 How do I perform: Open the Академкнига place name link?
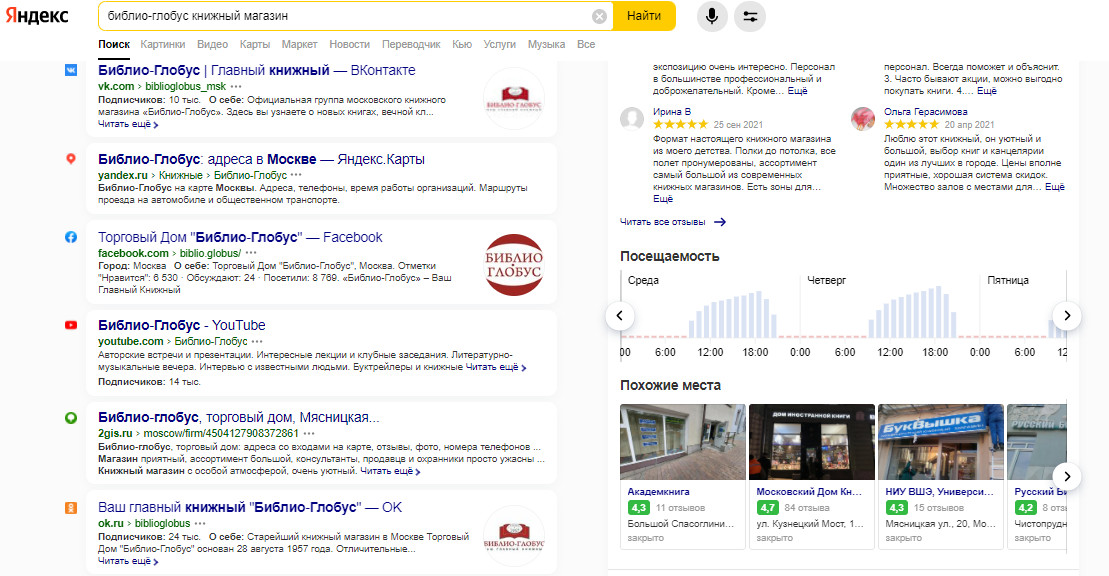[x=658, y=491]
